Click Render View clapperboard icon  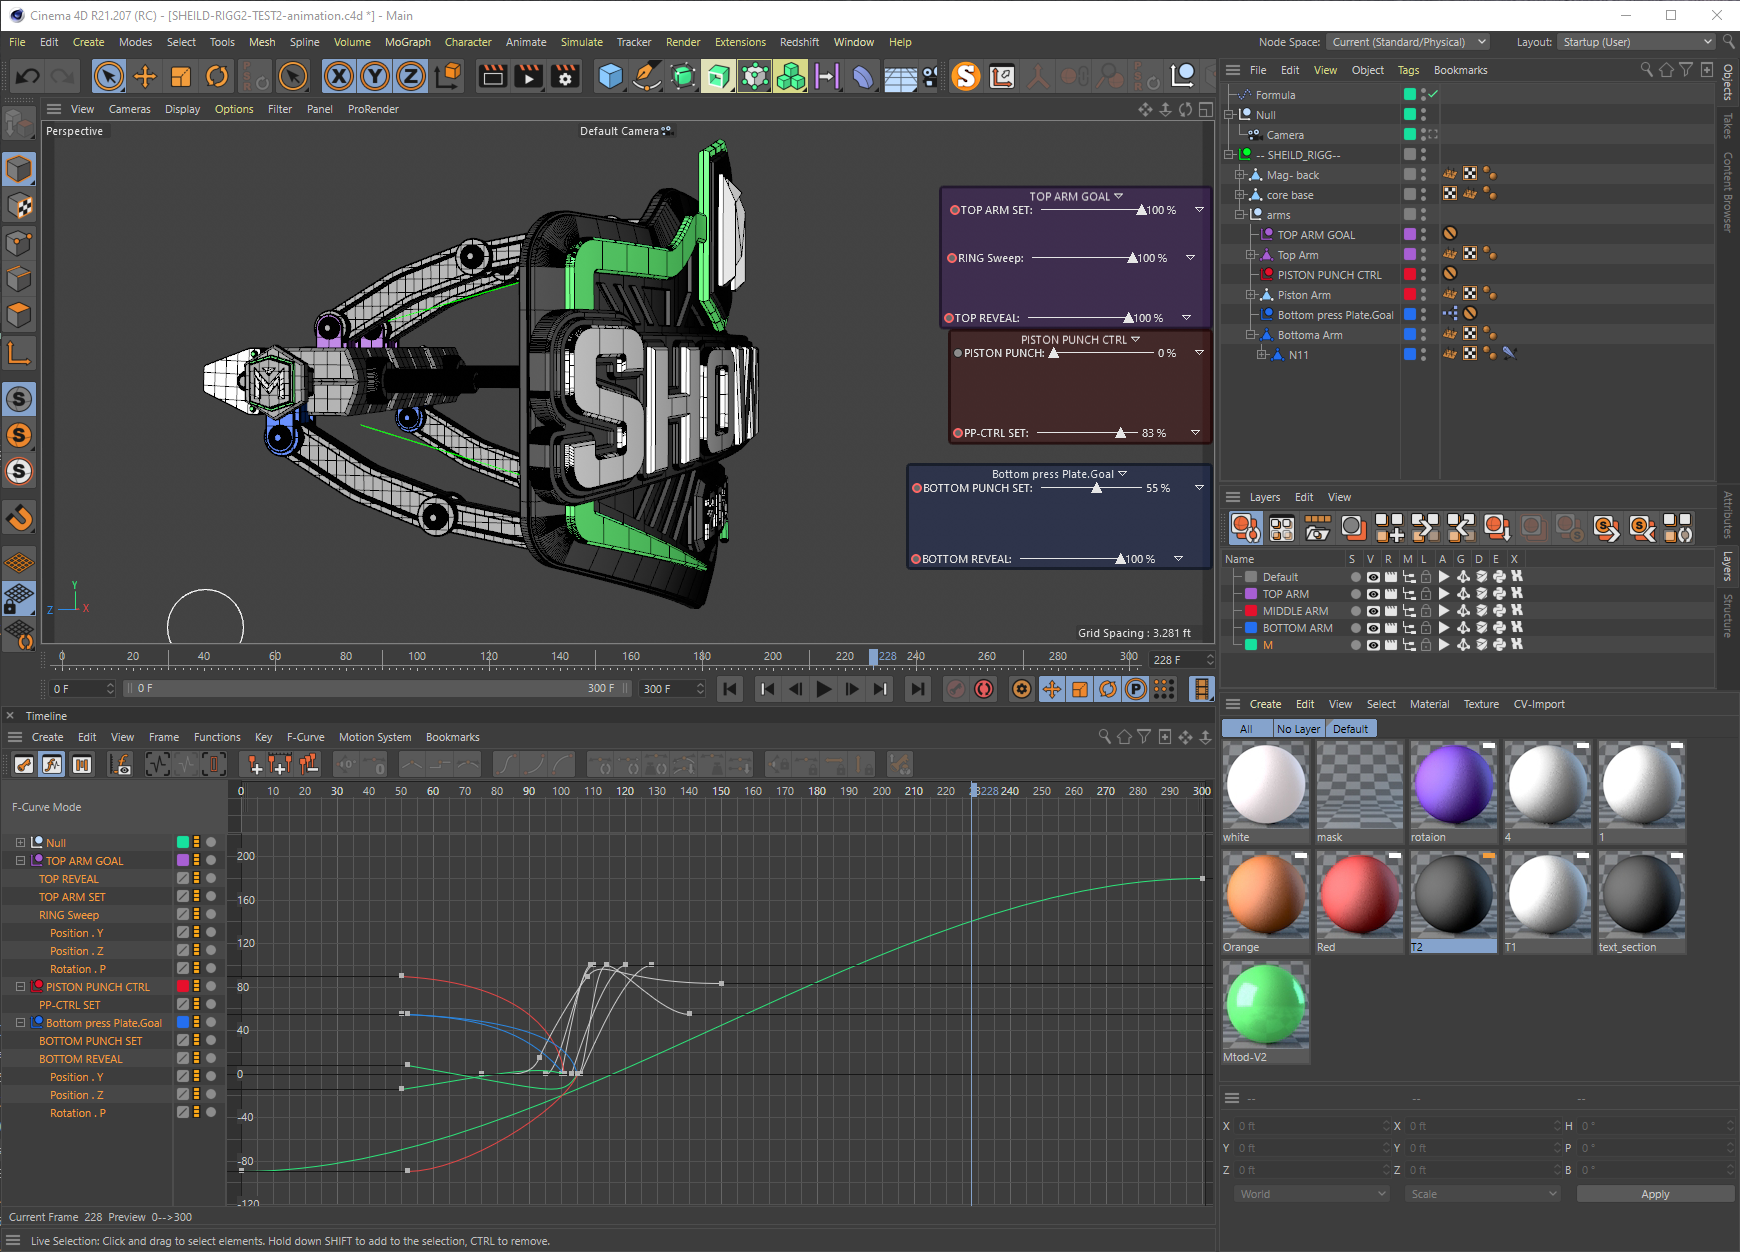(x=493, y=76)
